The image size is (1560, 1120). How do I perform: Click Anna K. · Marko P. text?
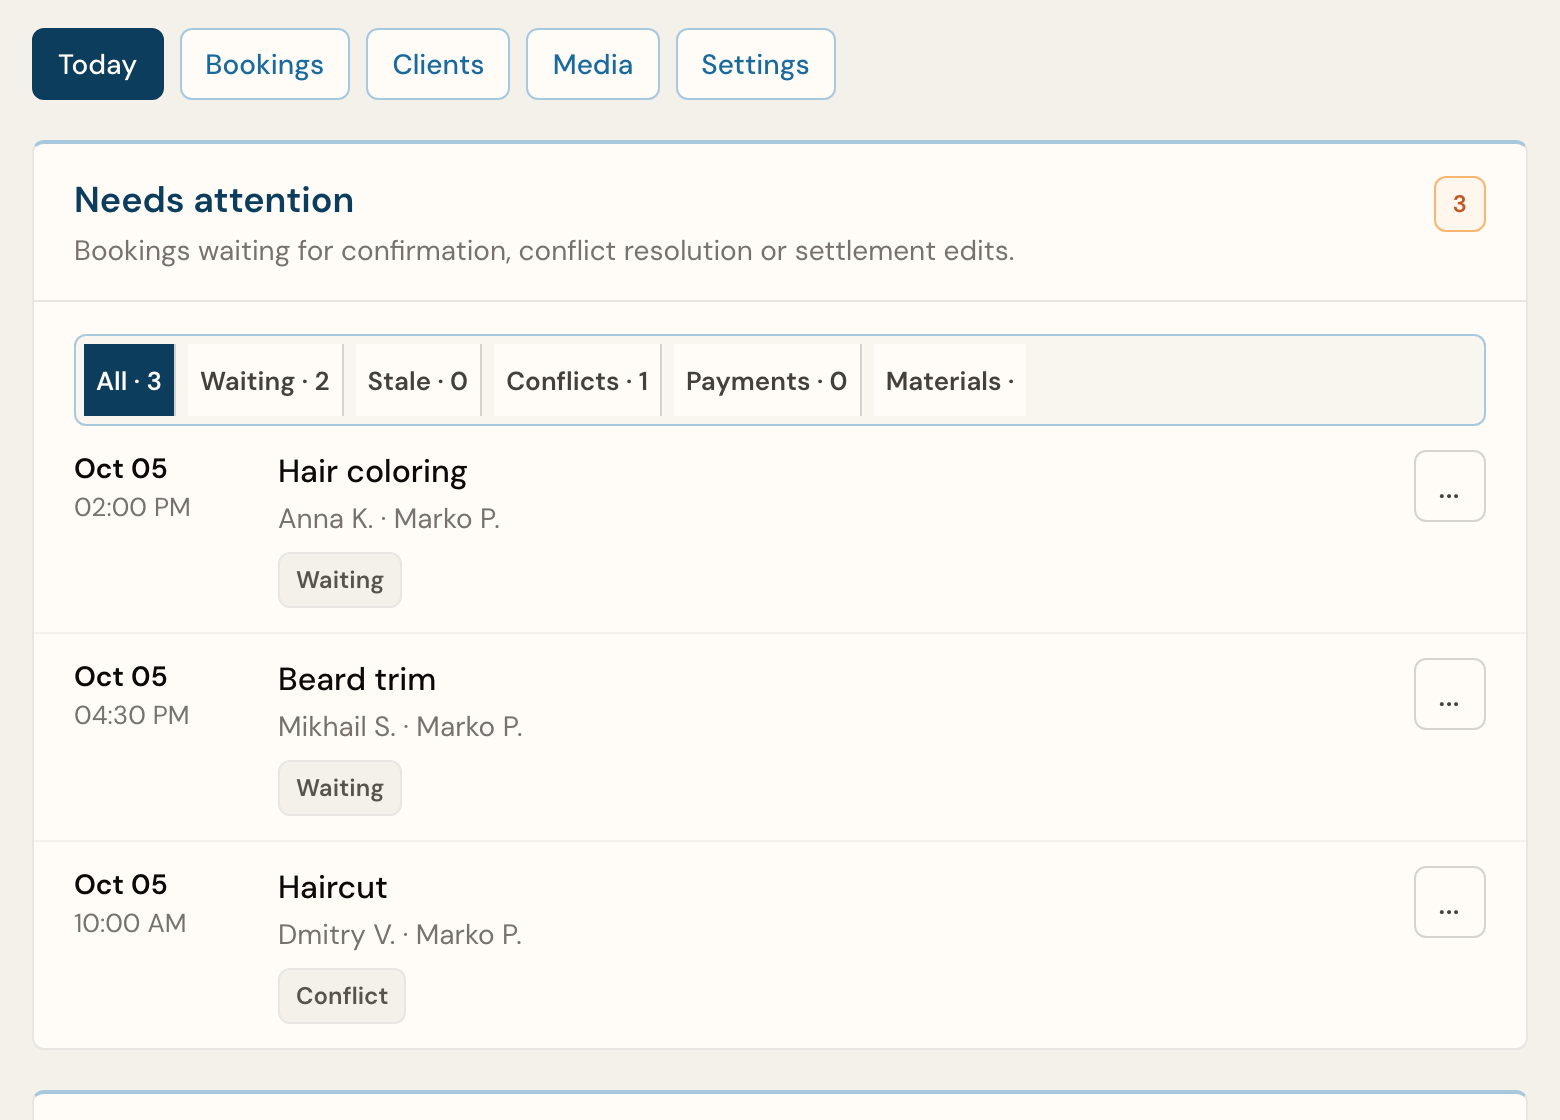(389, 518)
